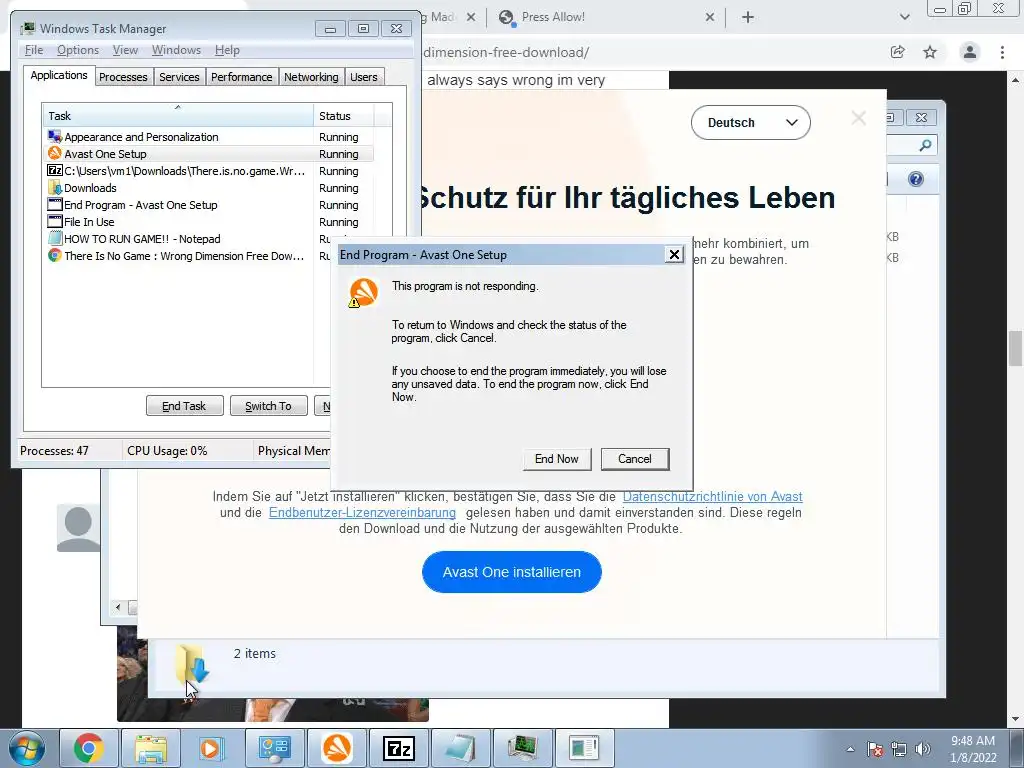This screenshot has width=1024, height=768.
Task: Bookmark page with Chrome star icon
Action: pos(930,52)
